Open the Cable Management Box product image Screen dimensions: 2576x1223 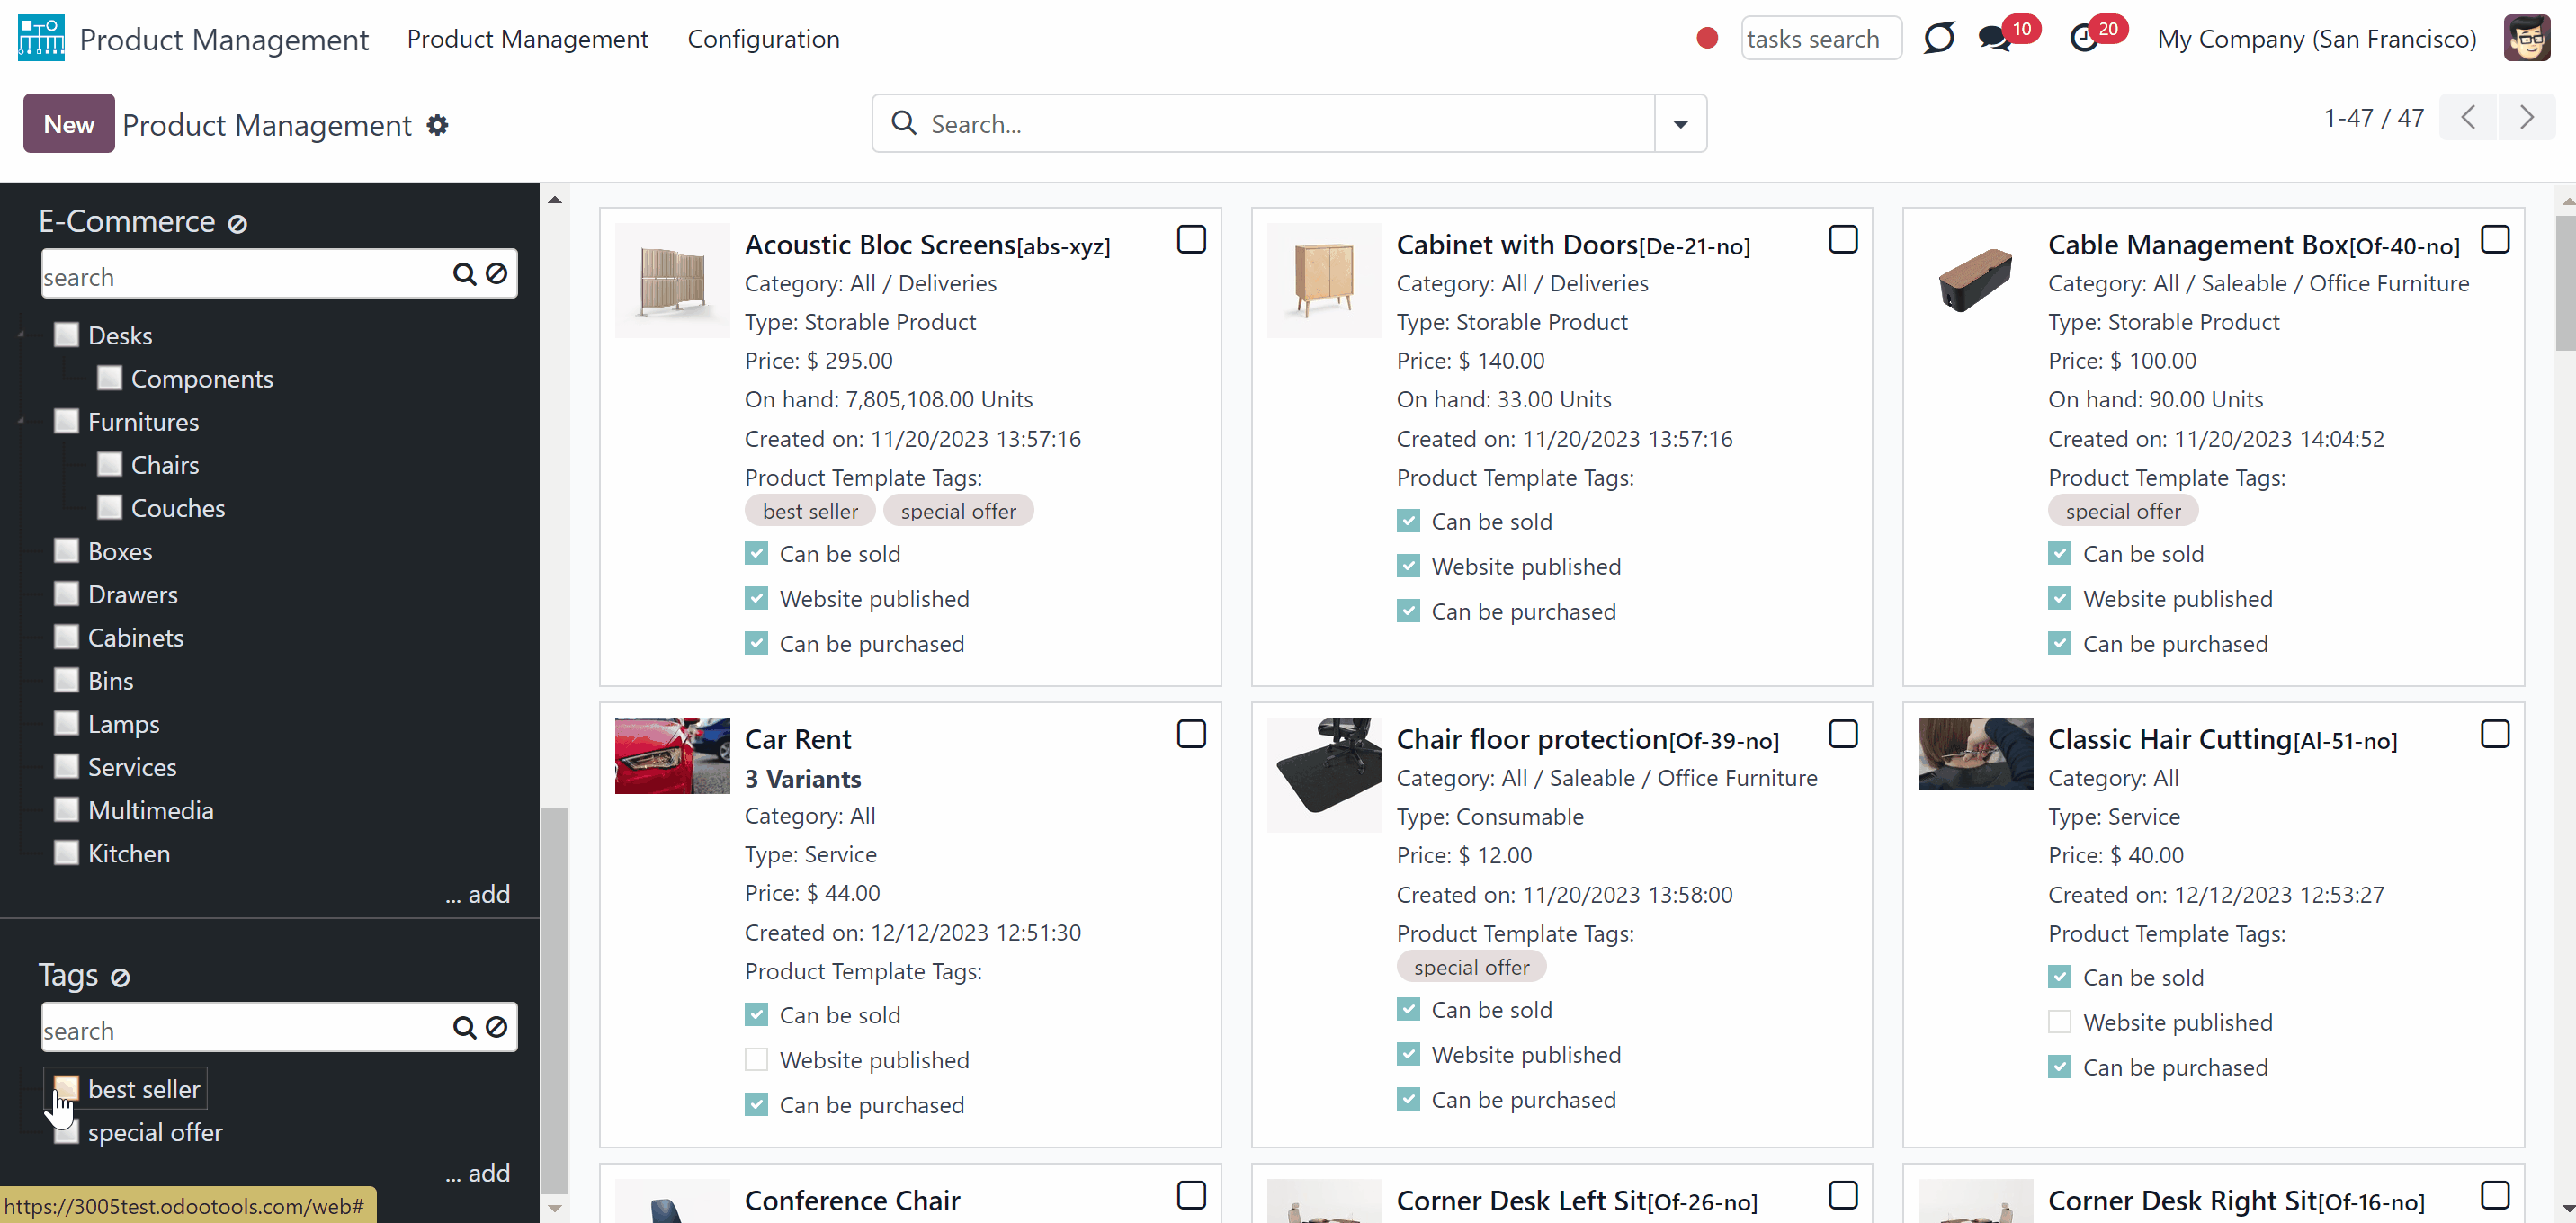click(x=1975, y=280)
